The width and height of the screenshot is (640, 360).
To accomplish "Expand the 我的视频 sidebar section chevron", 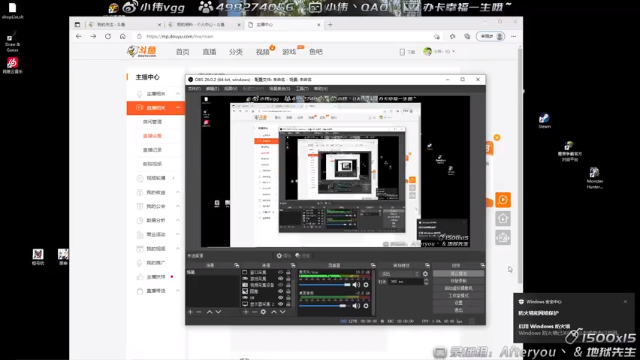I will point(178,249).
